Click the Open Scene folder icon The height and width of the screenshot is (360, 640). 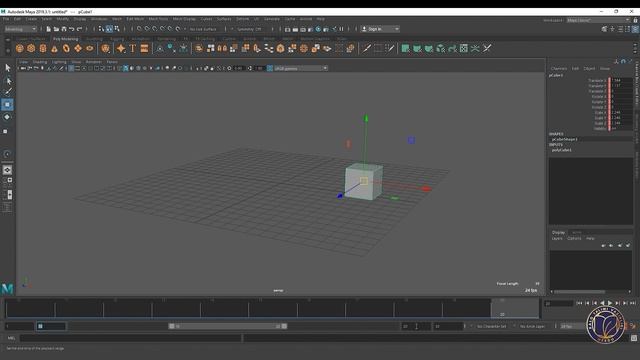[56, 29]
